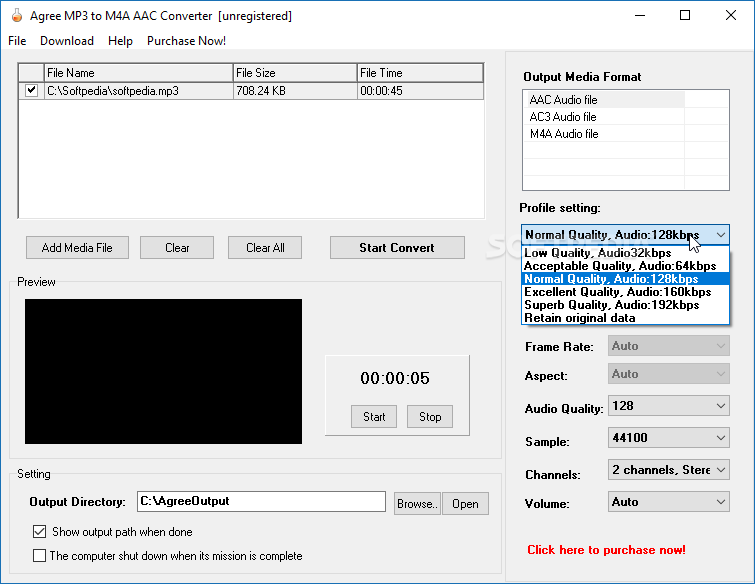Open the Download menu
This screenshot has height=584, width=755.
point(67,41)
